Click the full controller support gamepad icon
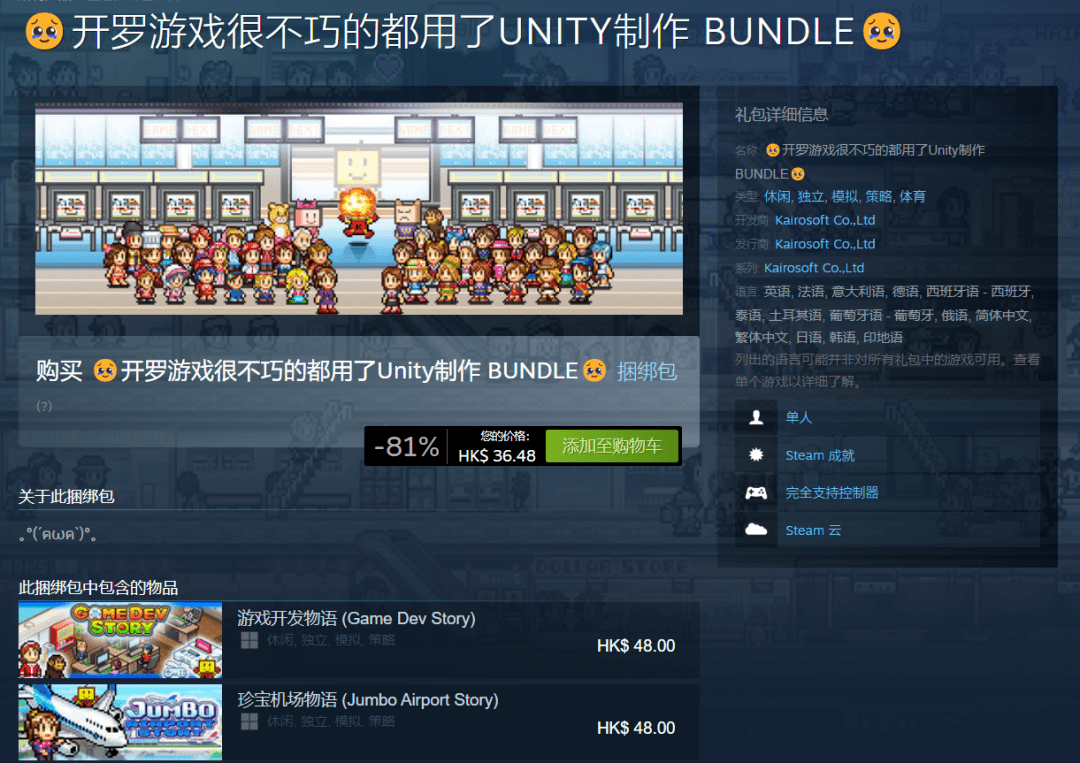 pos(756,492)
